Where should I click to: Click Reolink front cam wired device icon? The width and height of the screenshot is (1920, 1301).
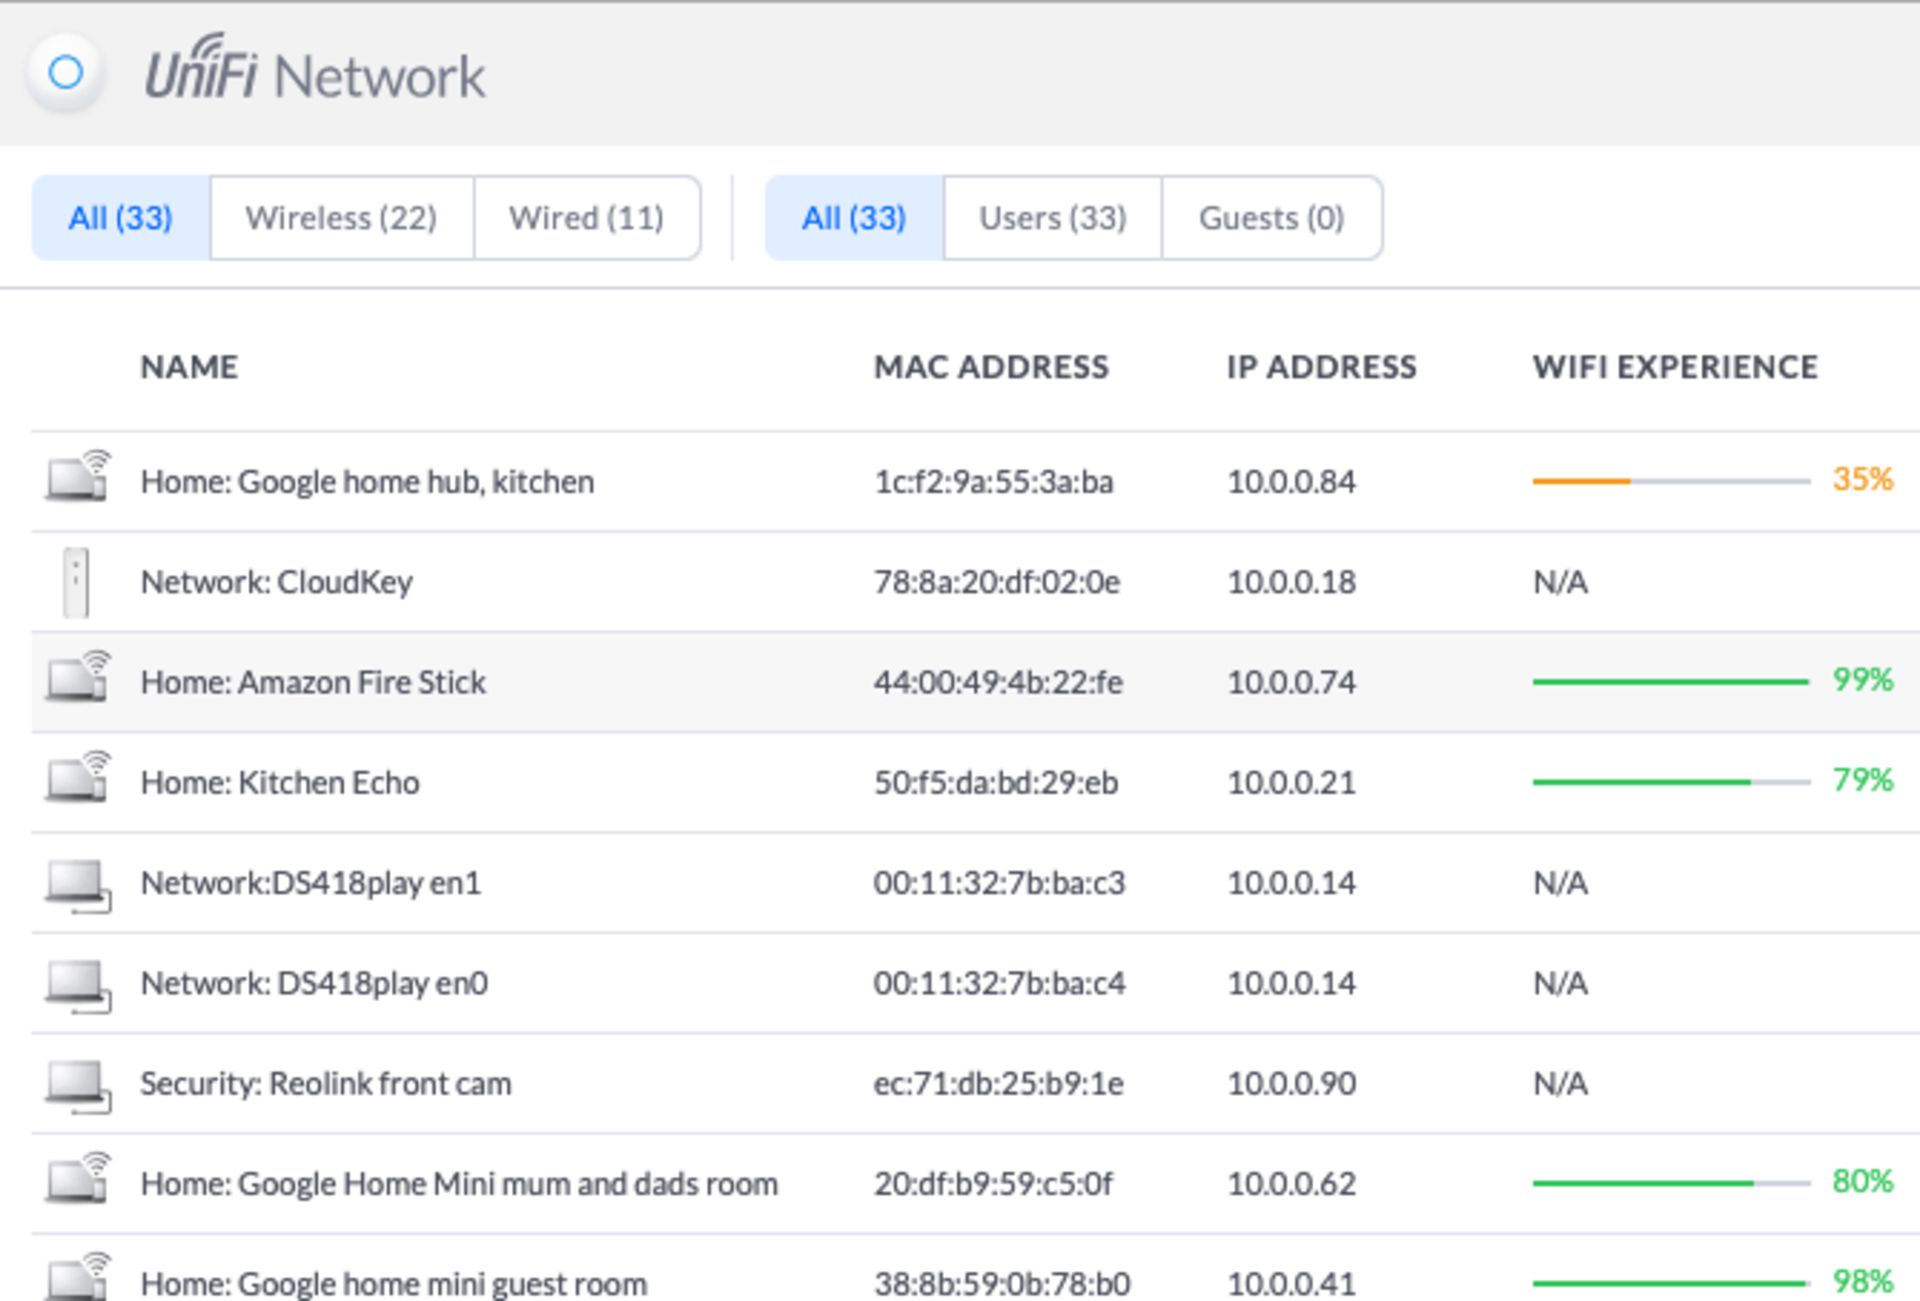tap(78, 1084)
